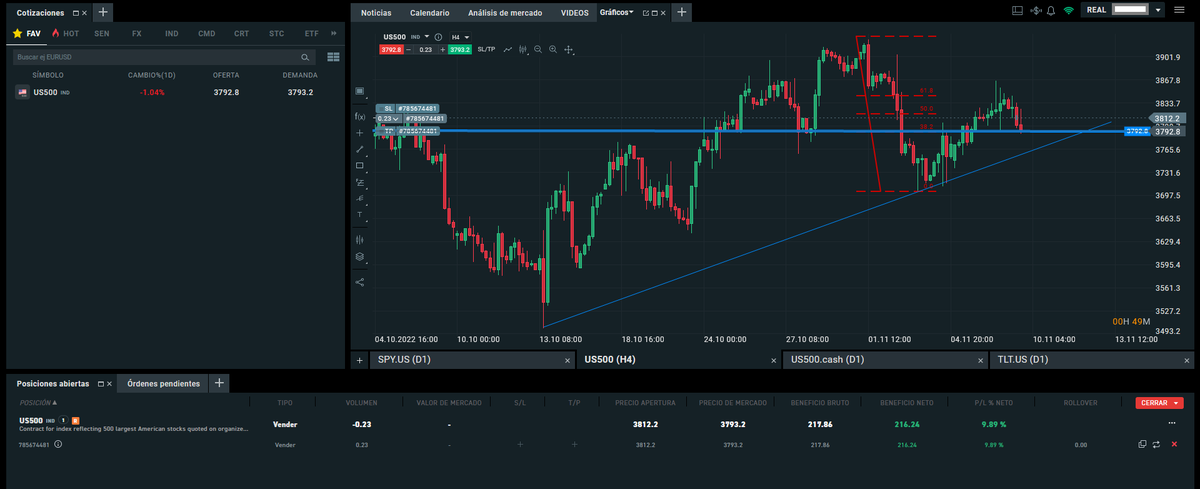Sort positions by POSICIÓN column arrow
Image resolution: width=1200 pixels, height=489 pixels.
point(56,402)
